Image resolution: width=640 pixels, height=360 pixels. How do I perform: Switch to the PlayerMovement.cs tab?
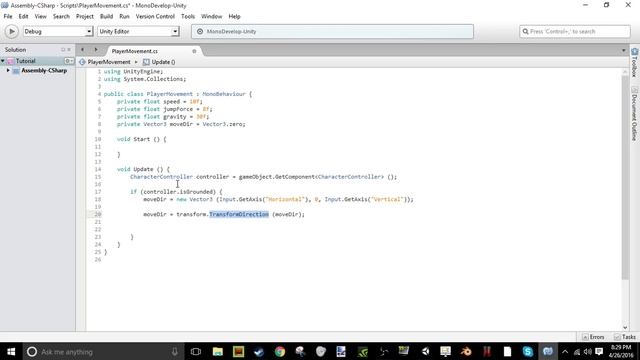(x=135, y=51)
